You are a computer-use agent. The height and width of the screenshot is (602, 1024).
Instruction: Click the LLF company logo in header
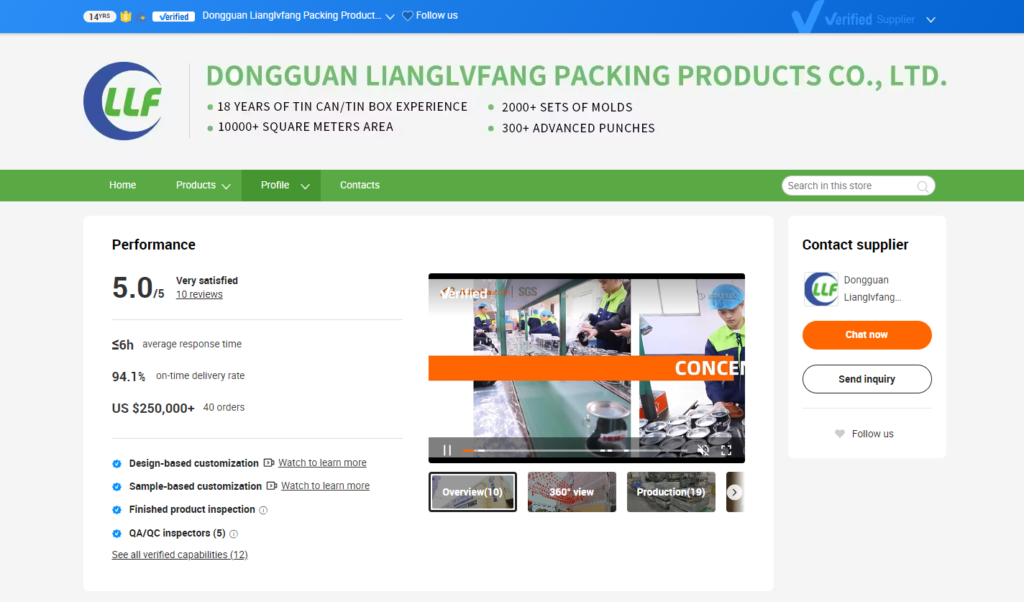point(123,101)
